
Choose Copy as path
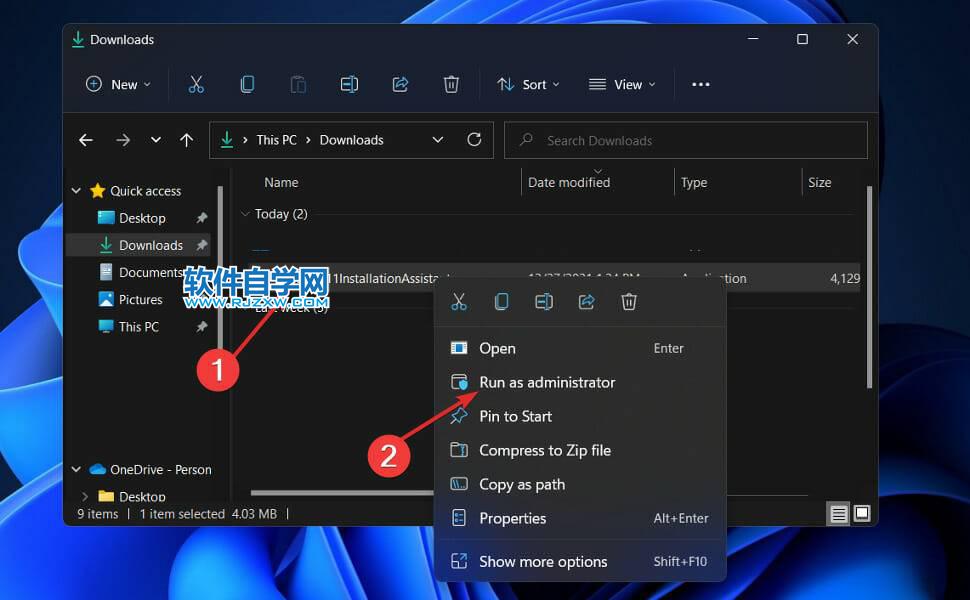[580, 484]
